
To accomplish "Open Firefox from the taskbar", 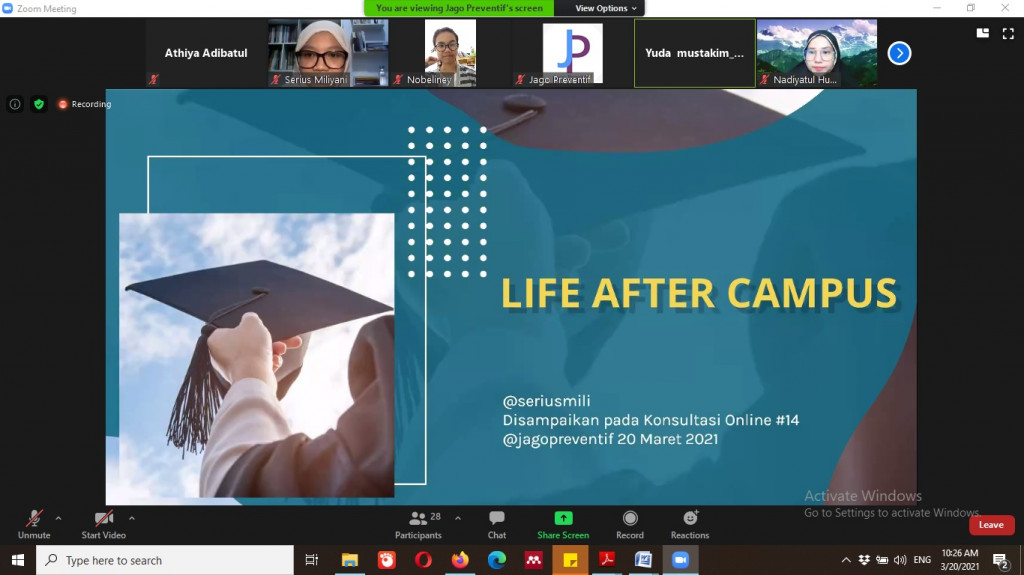I will 460,560.
